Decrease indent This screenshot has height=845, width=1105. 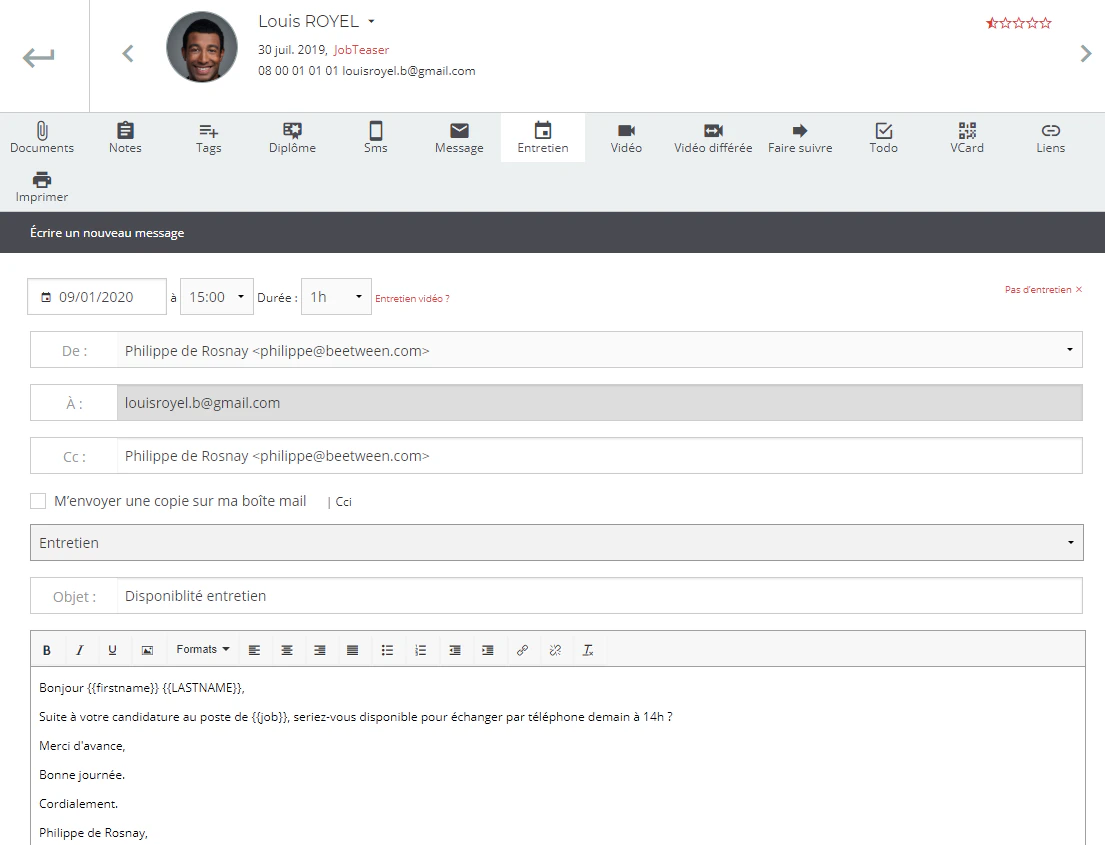(455, 650)
